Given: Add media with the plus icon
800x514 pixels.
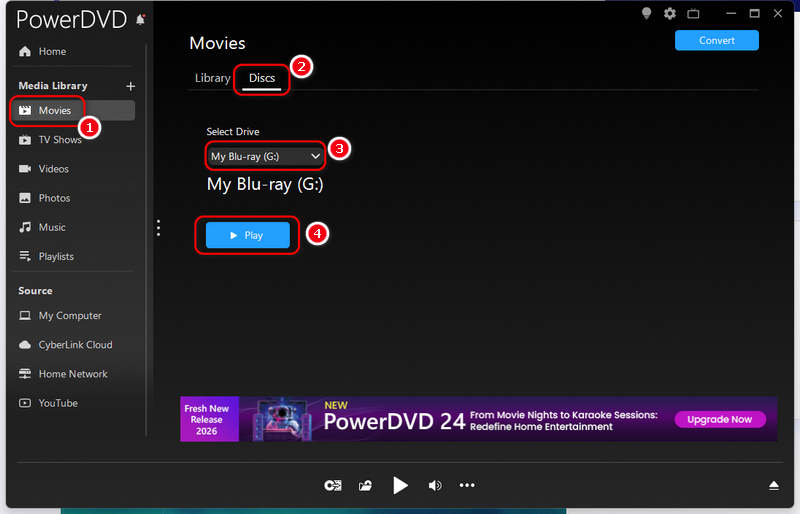Looking at the screenshot, I should tap(131, 86).
